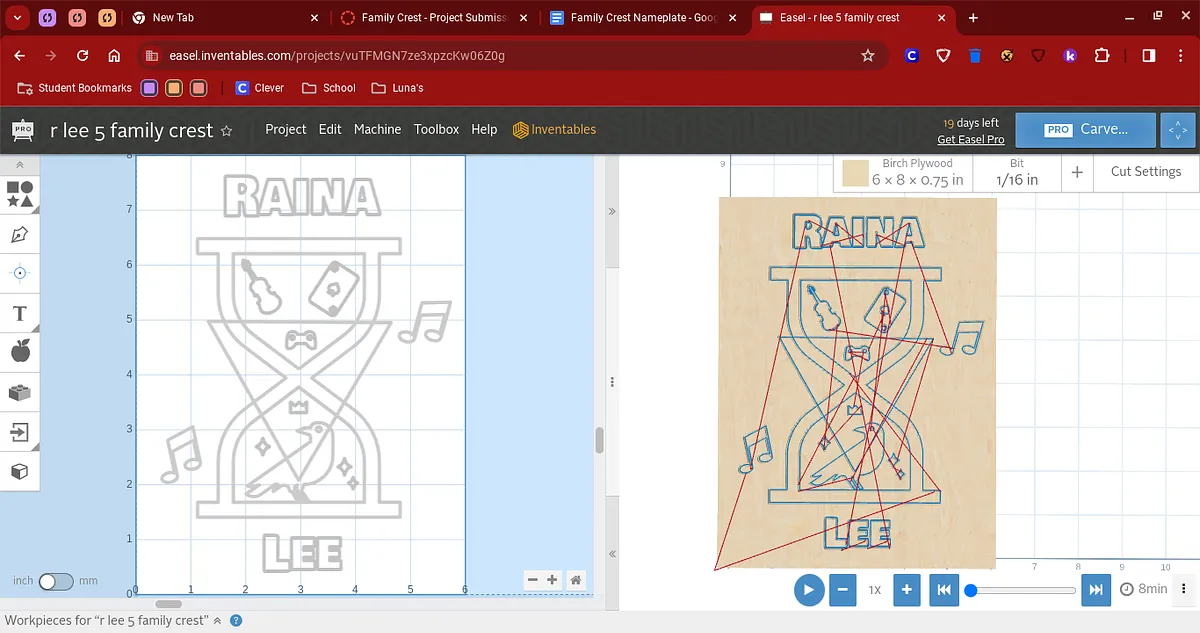Collapse the left toolbar with double chevron
Image resolution: width=1200 pixels, height=633 pixels.
[x=19, y=164]
